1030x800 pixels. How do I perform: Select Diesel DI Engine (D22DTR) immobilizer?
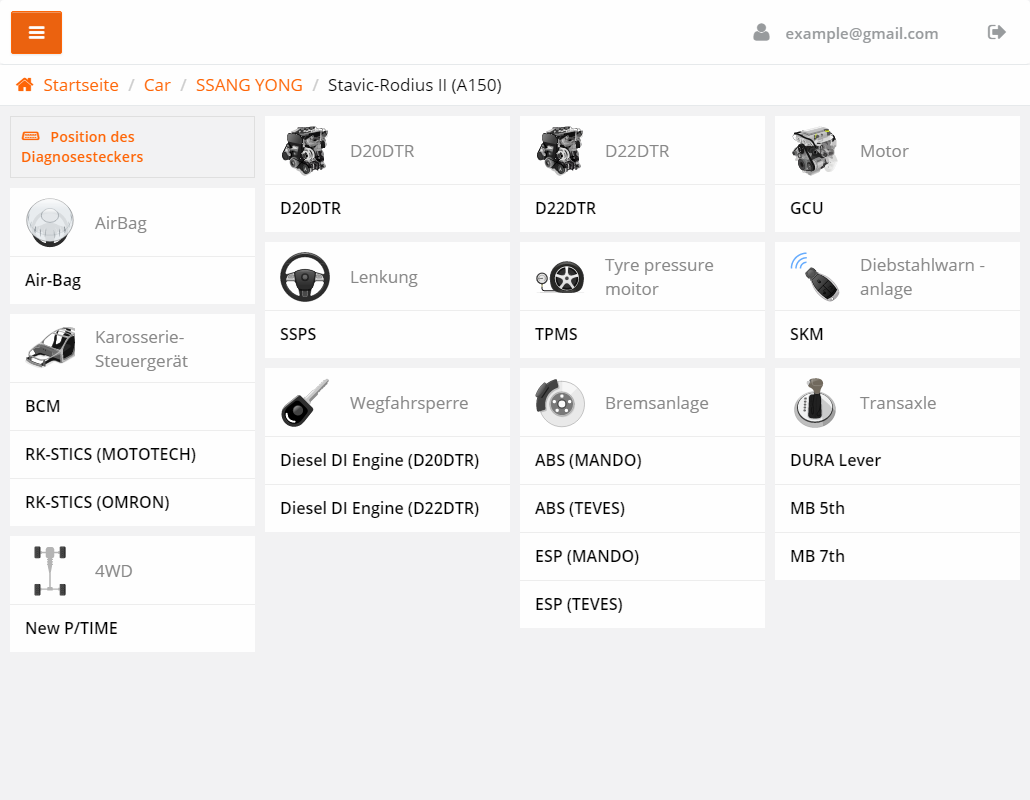click(x=379, y=508)
